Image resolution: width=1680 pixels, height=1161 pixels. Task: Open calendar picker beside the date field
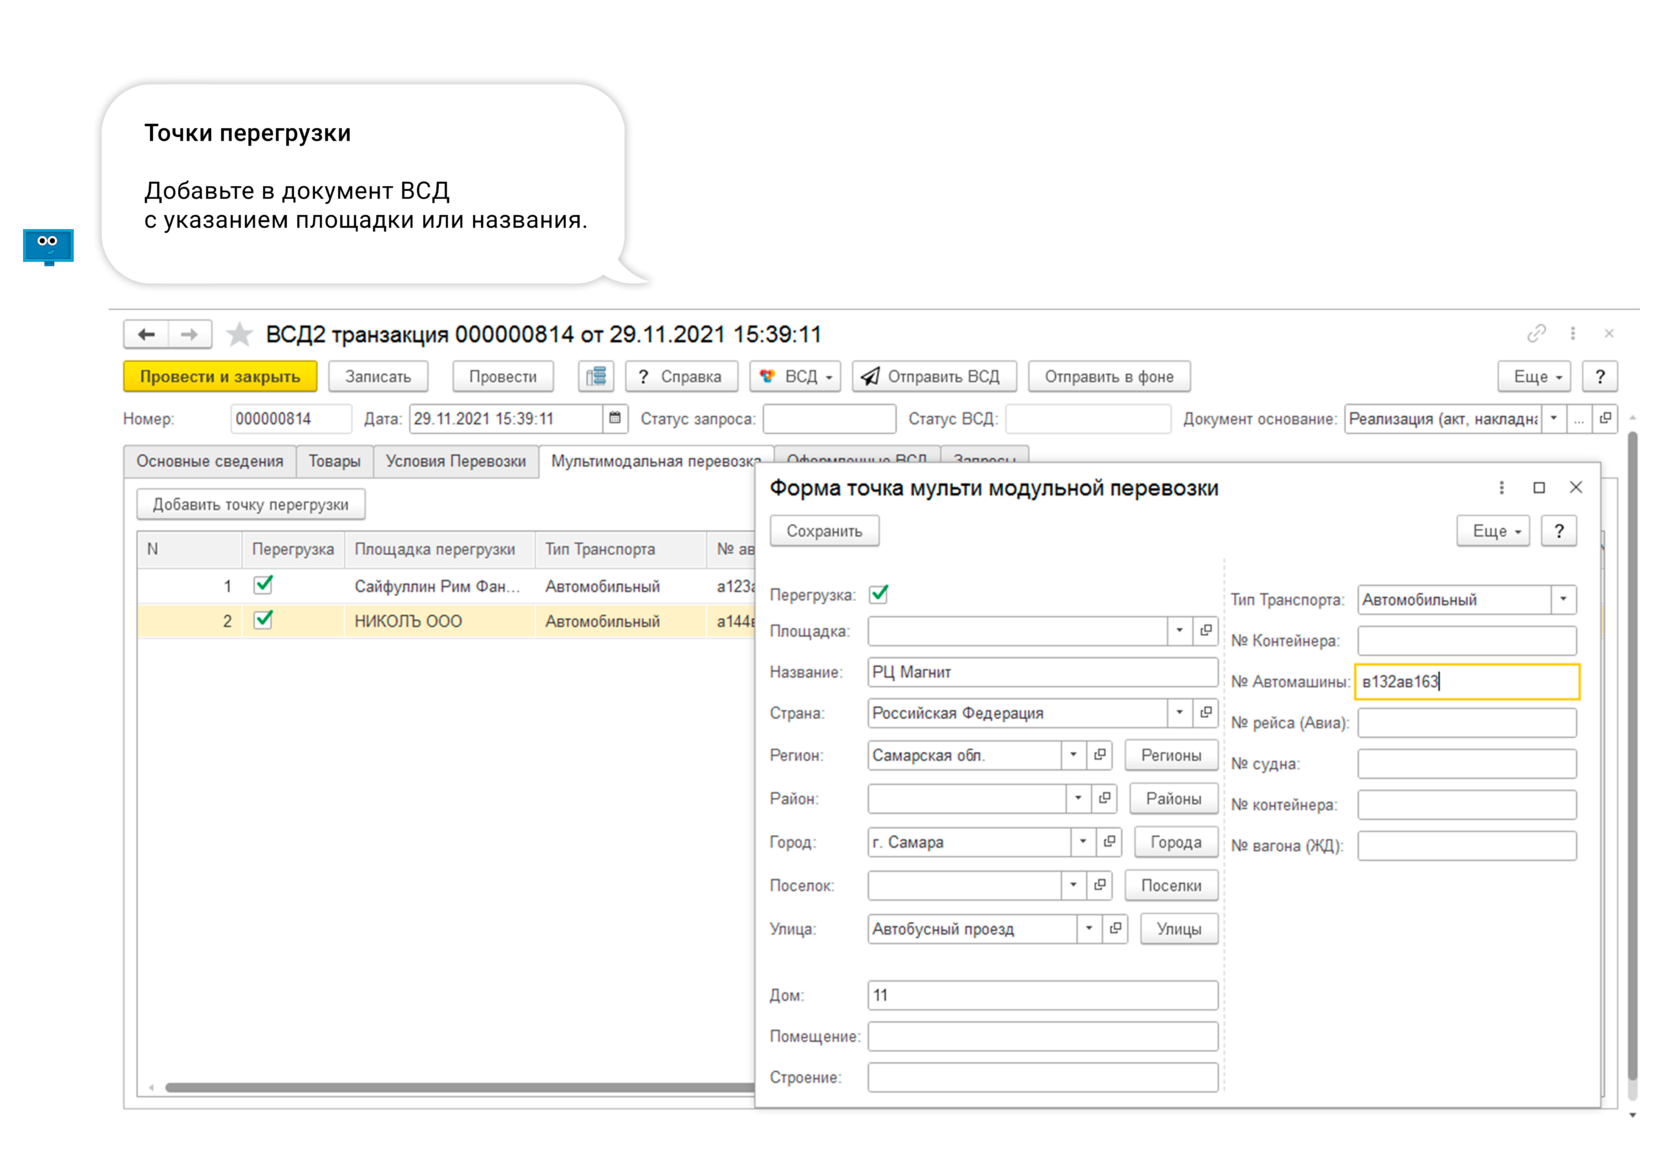pos(615,418)
